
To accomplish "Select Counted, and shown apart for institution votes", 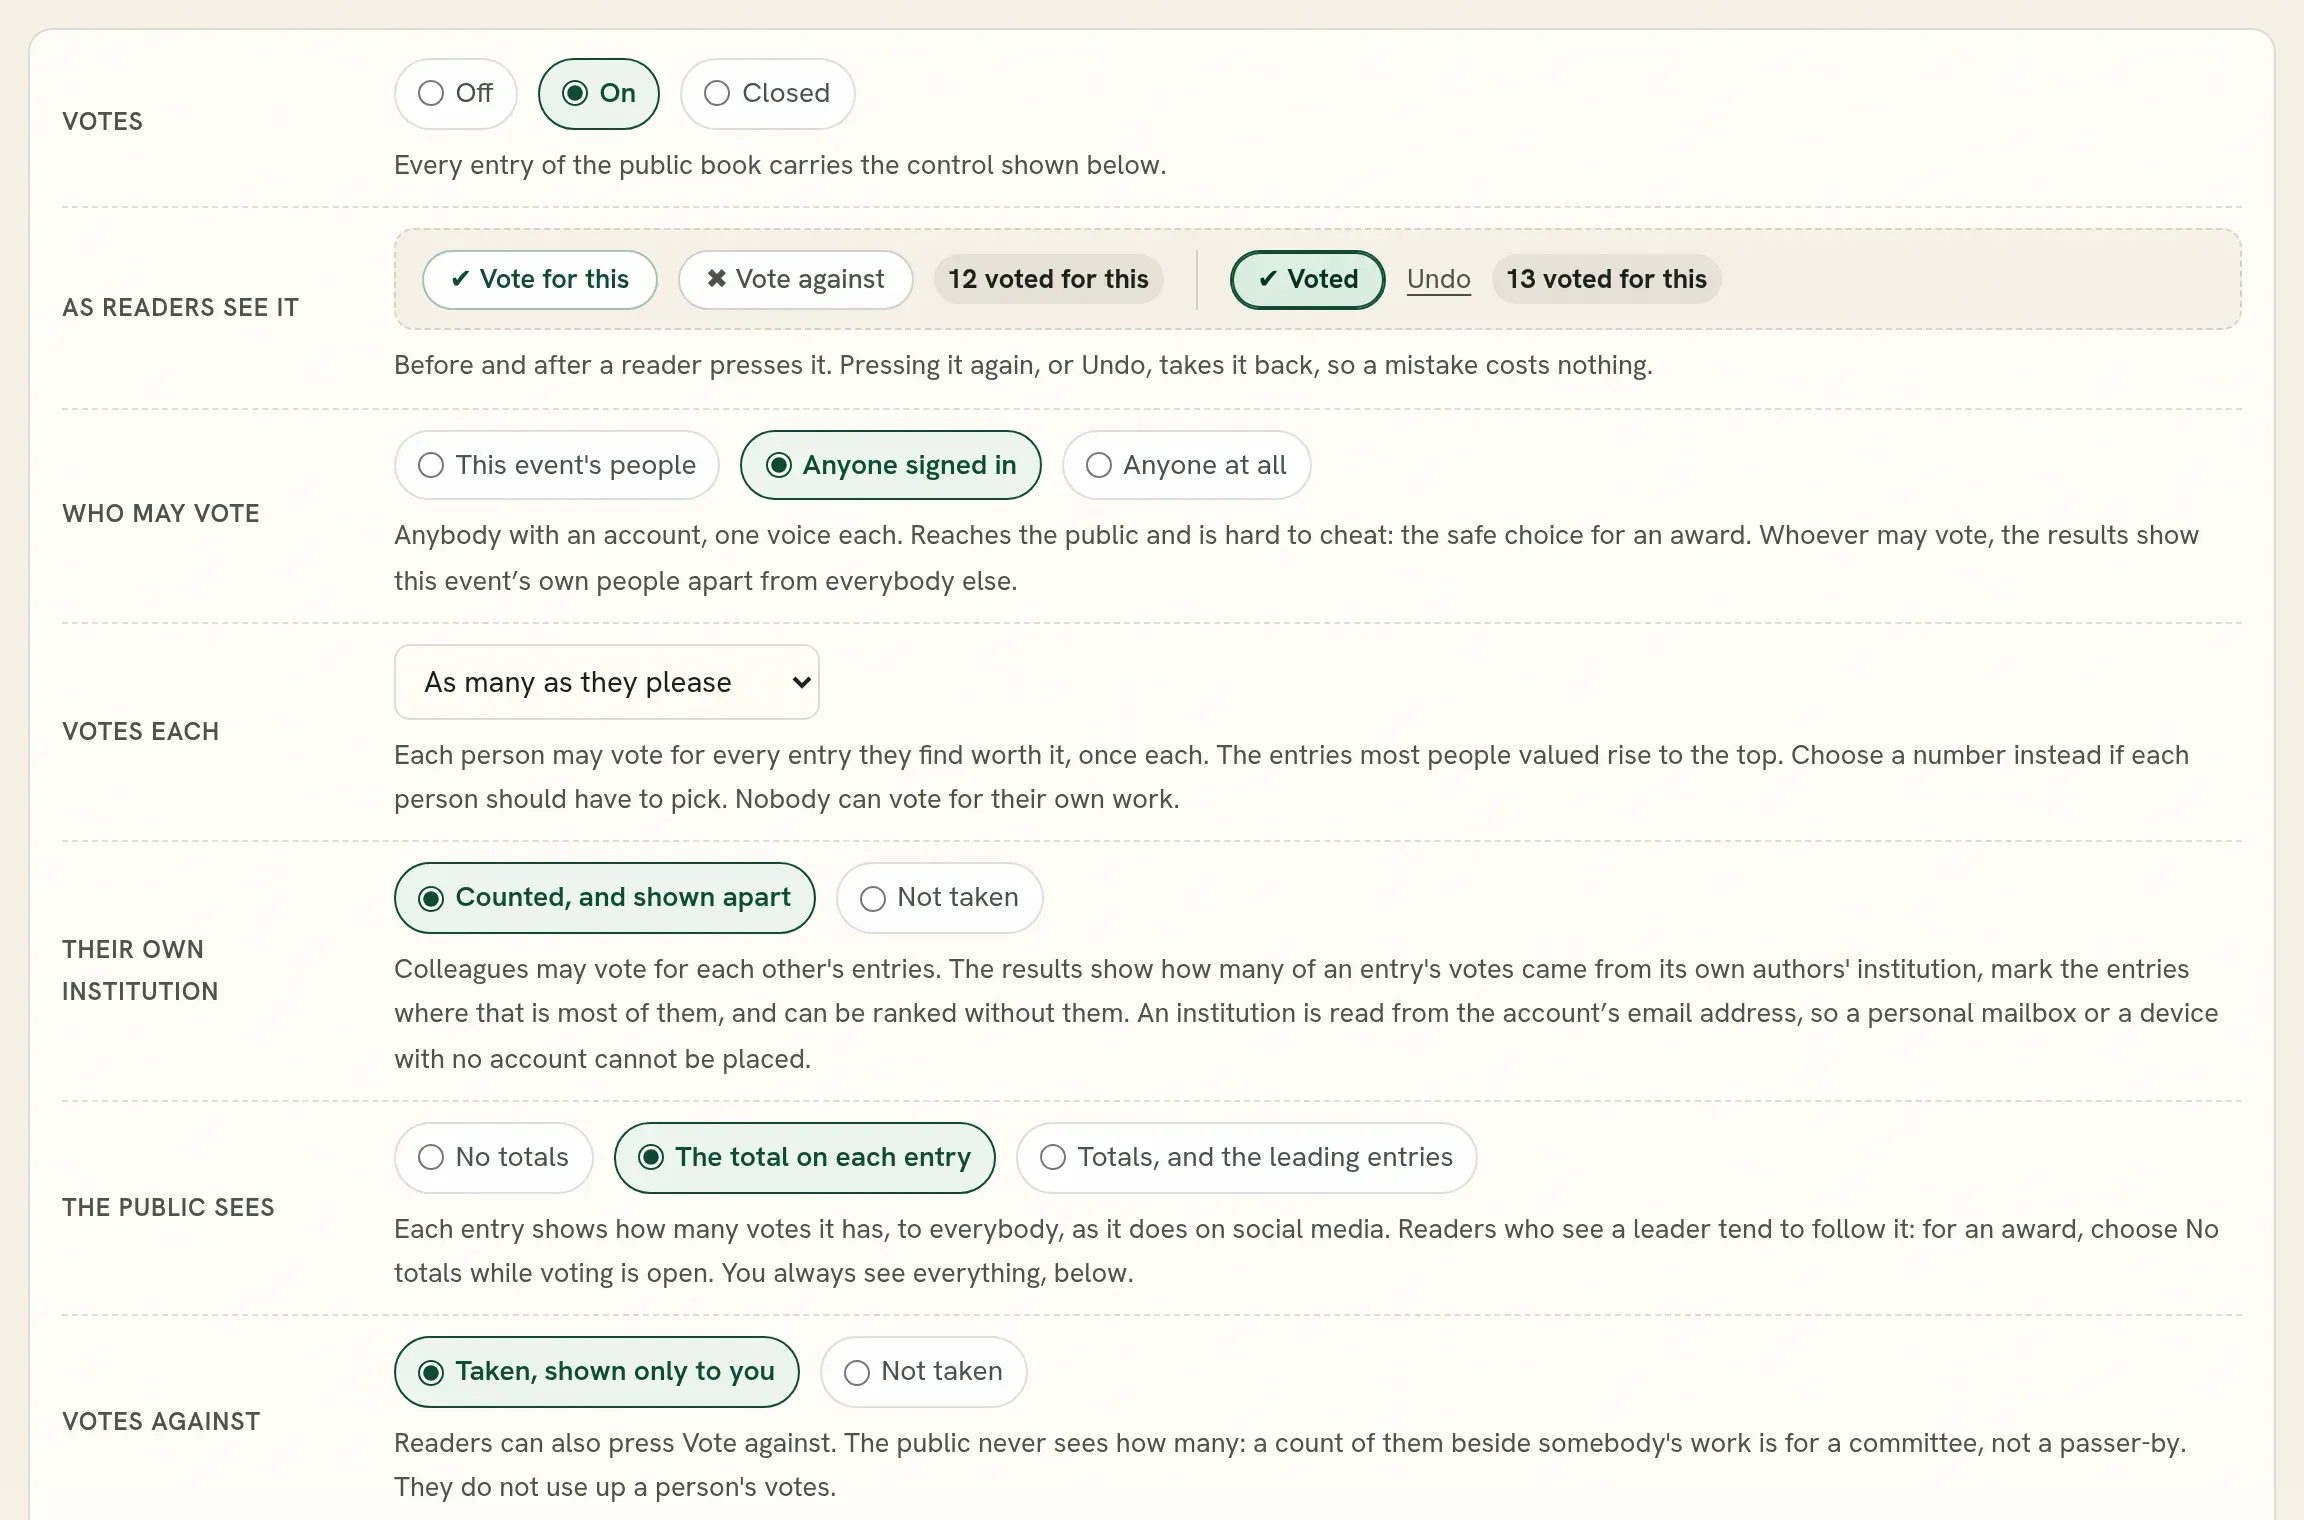I will coord(605,898).
